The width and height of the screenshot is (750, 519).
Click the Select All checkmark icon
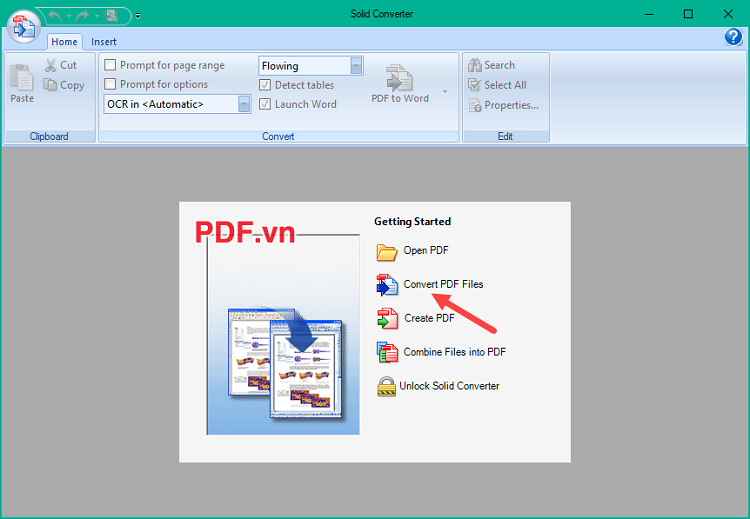475,85
